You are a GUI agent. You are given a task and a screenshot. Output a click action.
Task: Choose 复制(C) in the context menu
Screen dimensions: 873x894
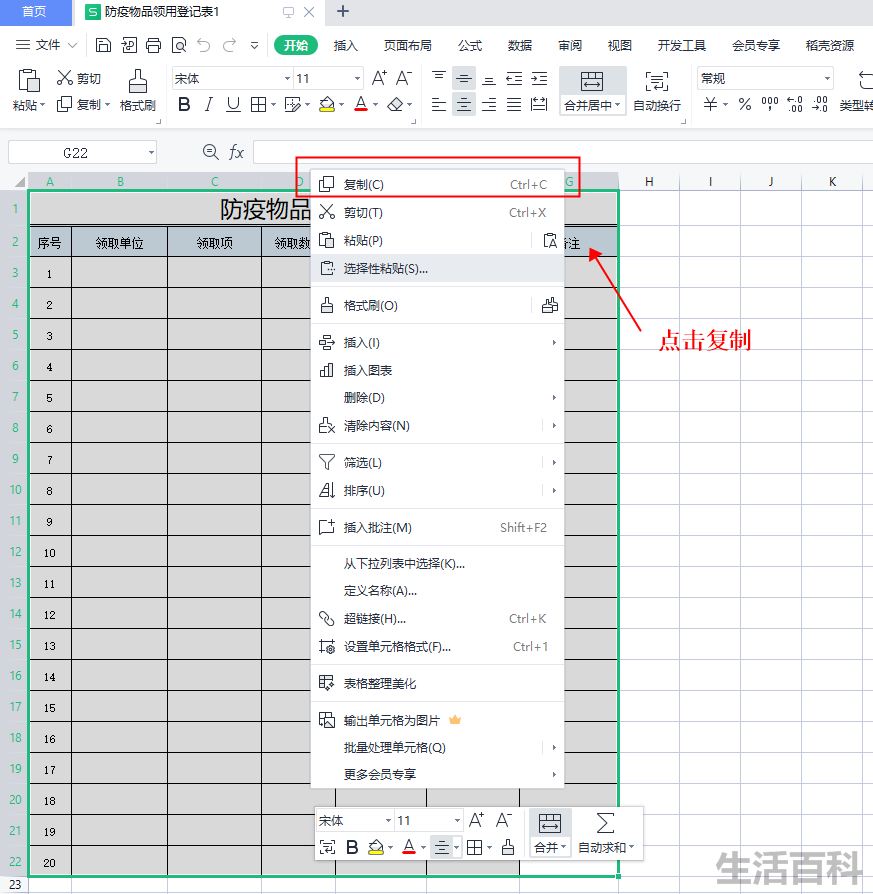(x=437, y=185)
